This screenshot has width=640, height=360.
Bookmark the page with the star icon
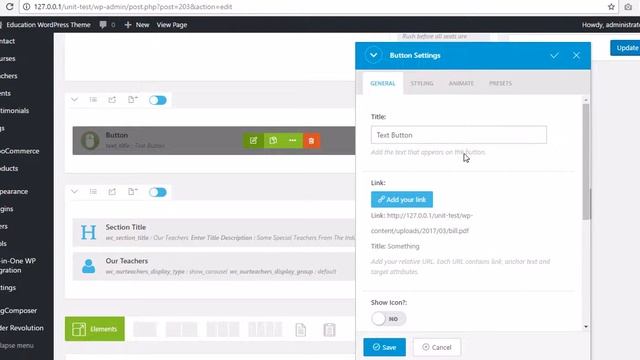(611, 7)
